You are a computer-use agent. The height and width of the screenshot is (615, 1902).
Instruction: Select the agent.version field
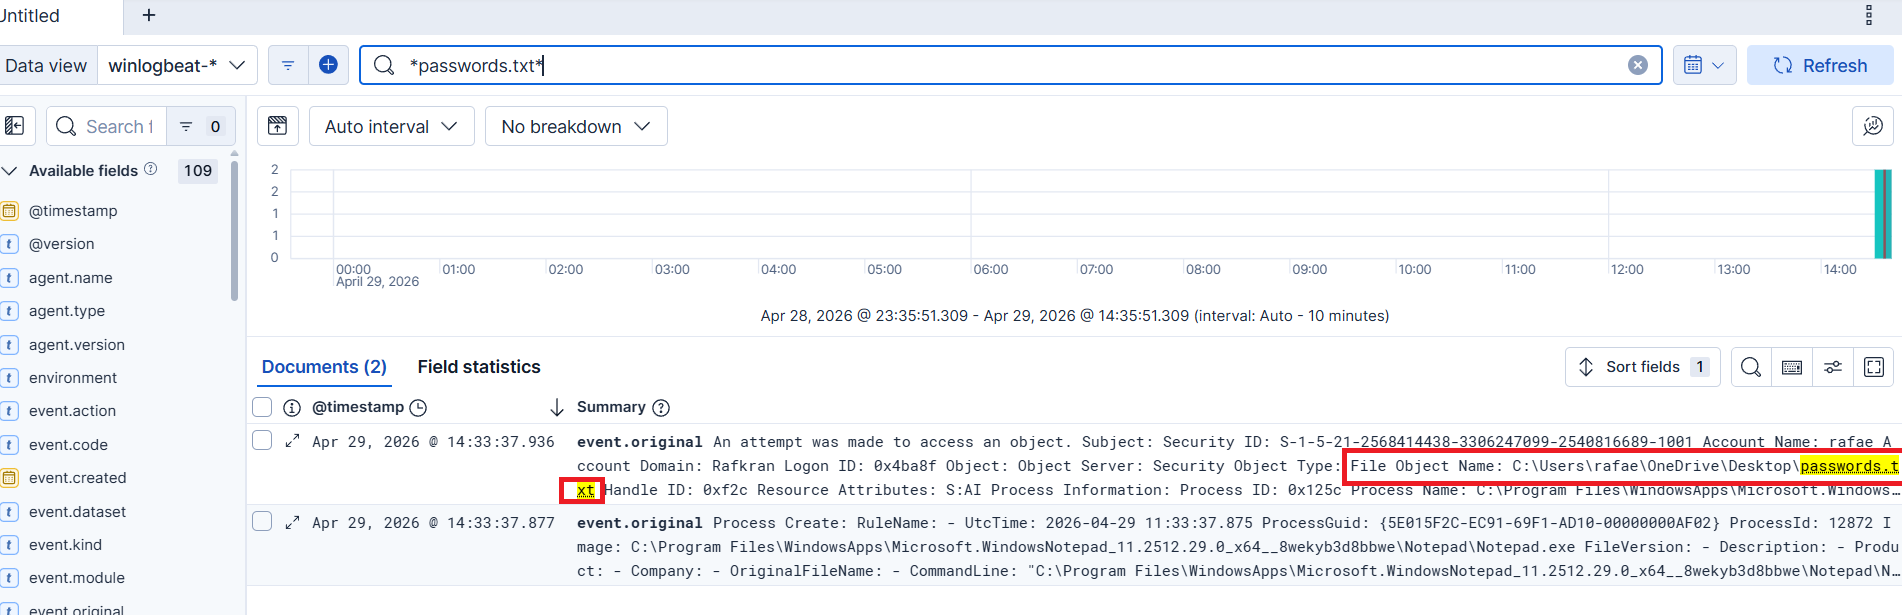[77, 345]
